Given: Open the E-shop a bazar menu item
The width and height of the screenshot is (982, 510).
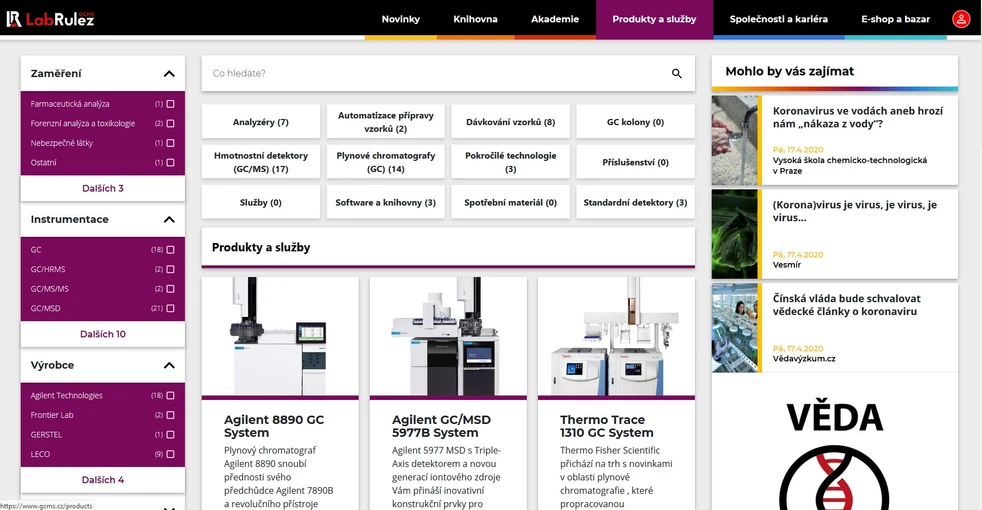Looking at the screenshot, I should [x=896, y=19].
